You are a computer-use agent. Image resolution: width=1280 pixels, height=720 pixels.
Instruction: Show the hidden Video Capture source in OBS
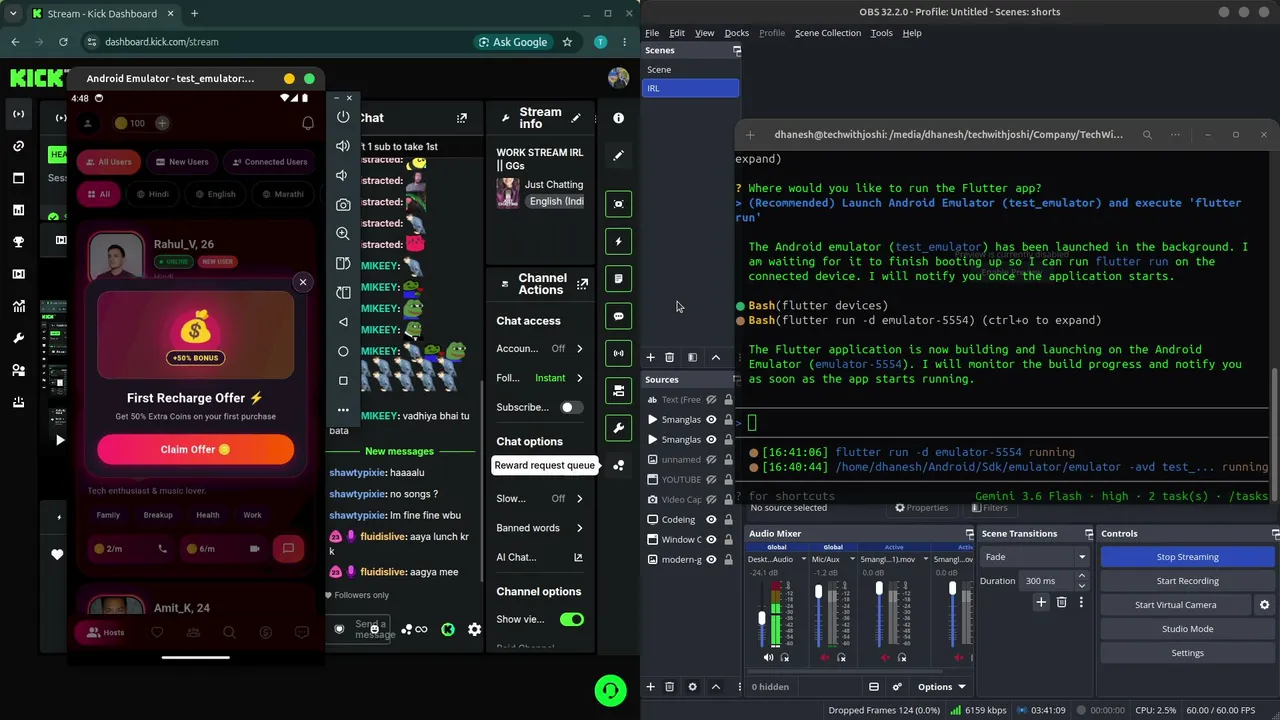click(x=711, y=500)
